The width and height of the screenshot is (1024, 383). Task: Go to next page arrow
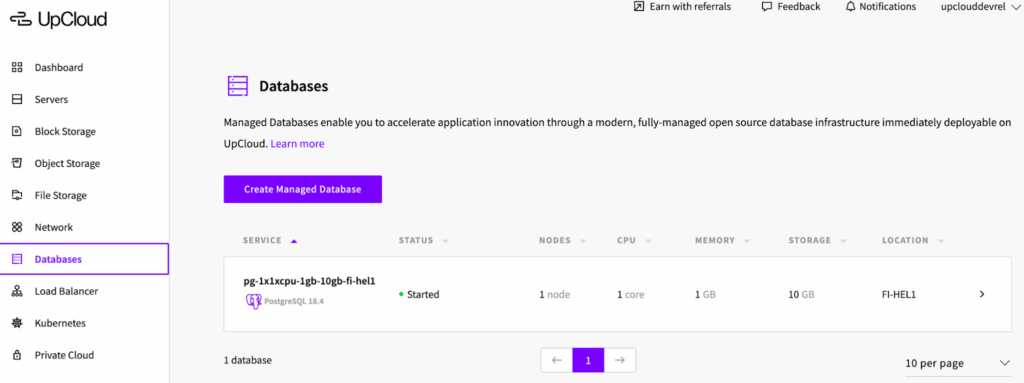click(x=620, y=360)
